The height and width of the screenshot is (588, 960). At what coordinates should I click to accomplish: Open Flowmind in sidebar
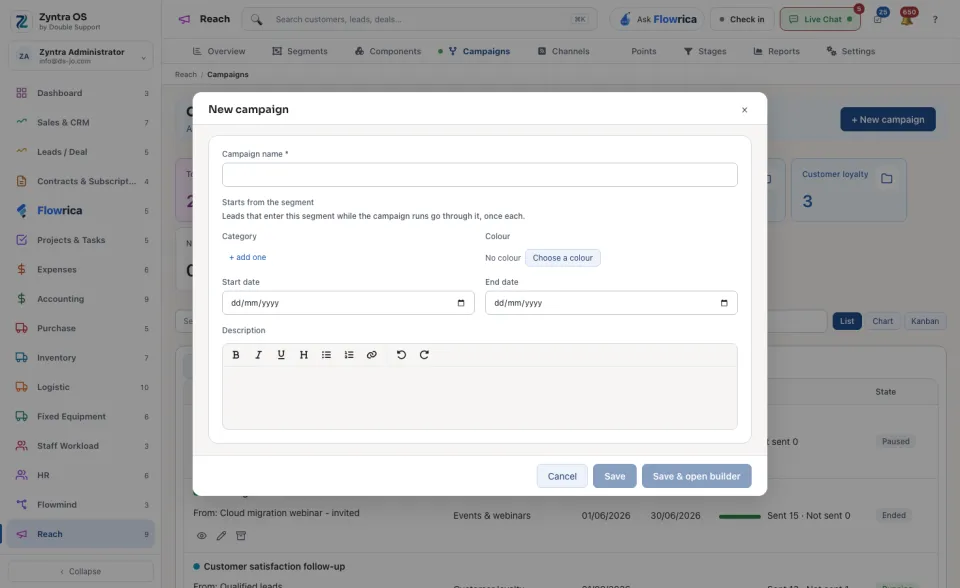point(81,505)
